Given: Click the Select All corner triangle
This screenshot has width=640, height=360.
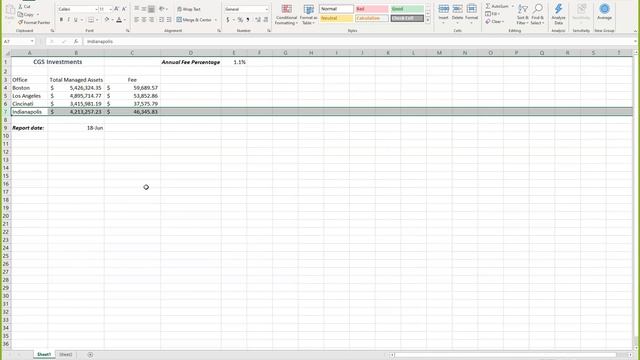Looking at the screenshot, I should [x=7, y=53].
